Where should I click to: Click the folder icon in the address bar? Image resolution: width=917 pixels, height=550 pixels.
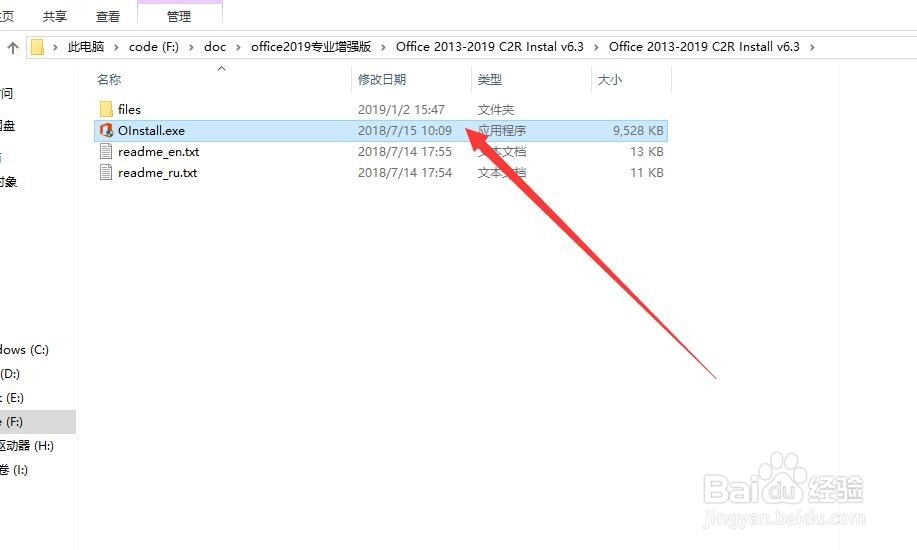pos(37,47)
